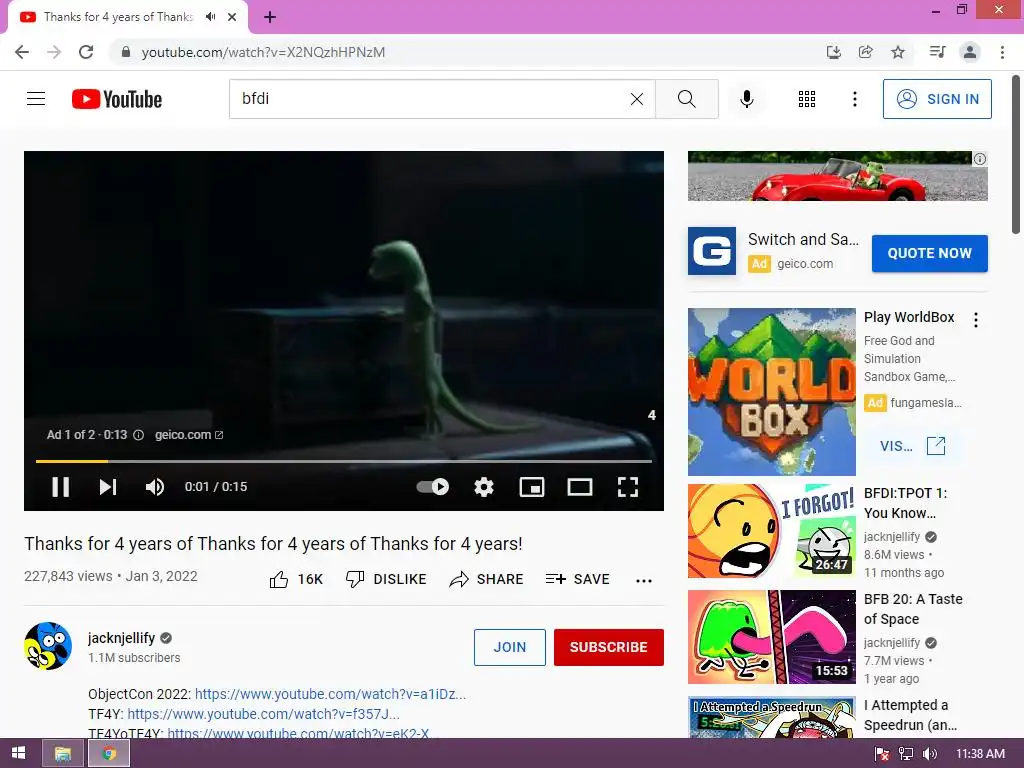Viewport: 1024px width, 768px height.
Task: View site information lock icon
Action: [x=125, y=52]
